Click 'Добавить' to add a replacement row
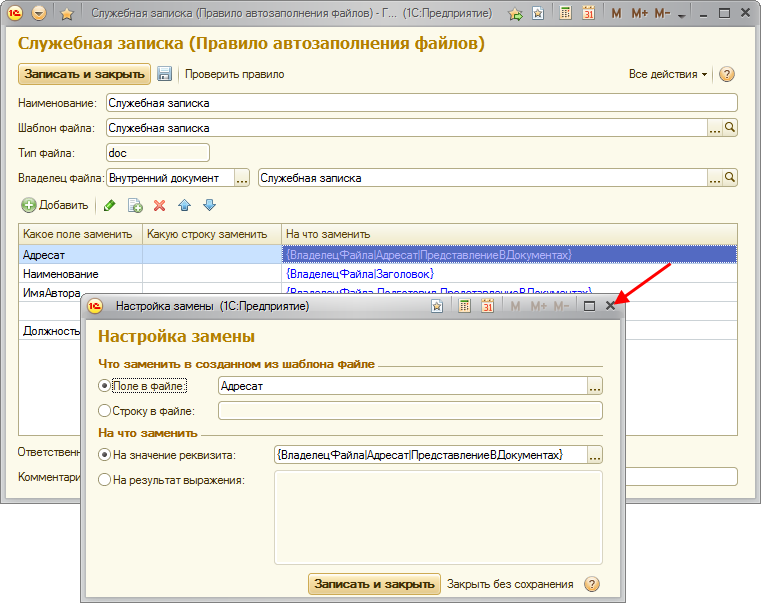Image resolution: width=761 pixels, height=603 pixels. coord(55,205)
